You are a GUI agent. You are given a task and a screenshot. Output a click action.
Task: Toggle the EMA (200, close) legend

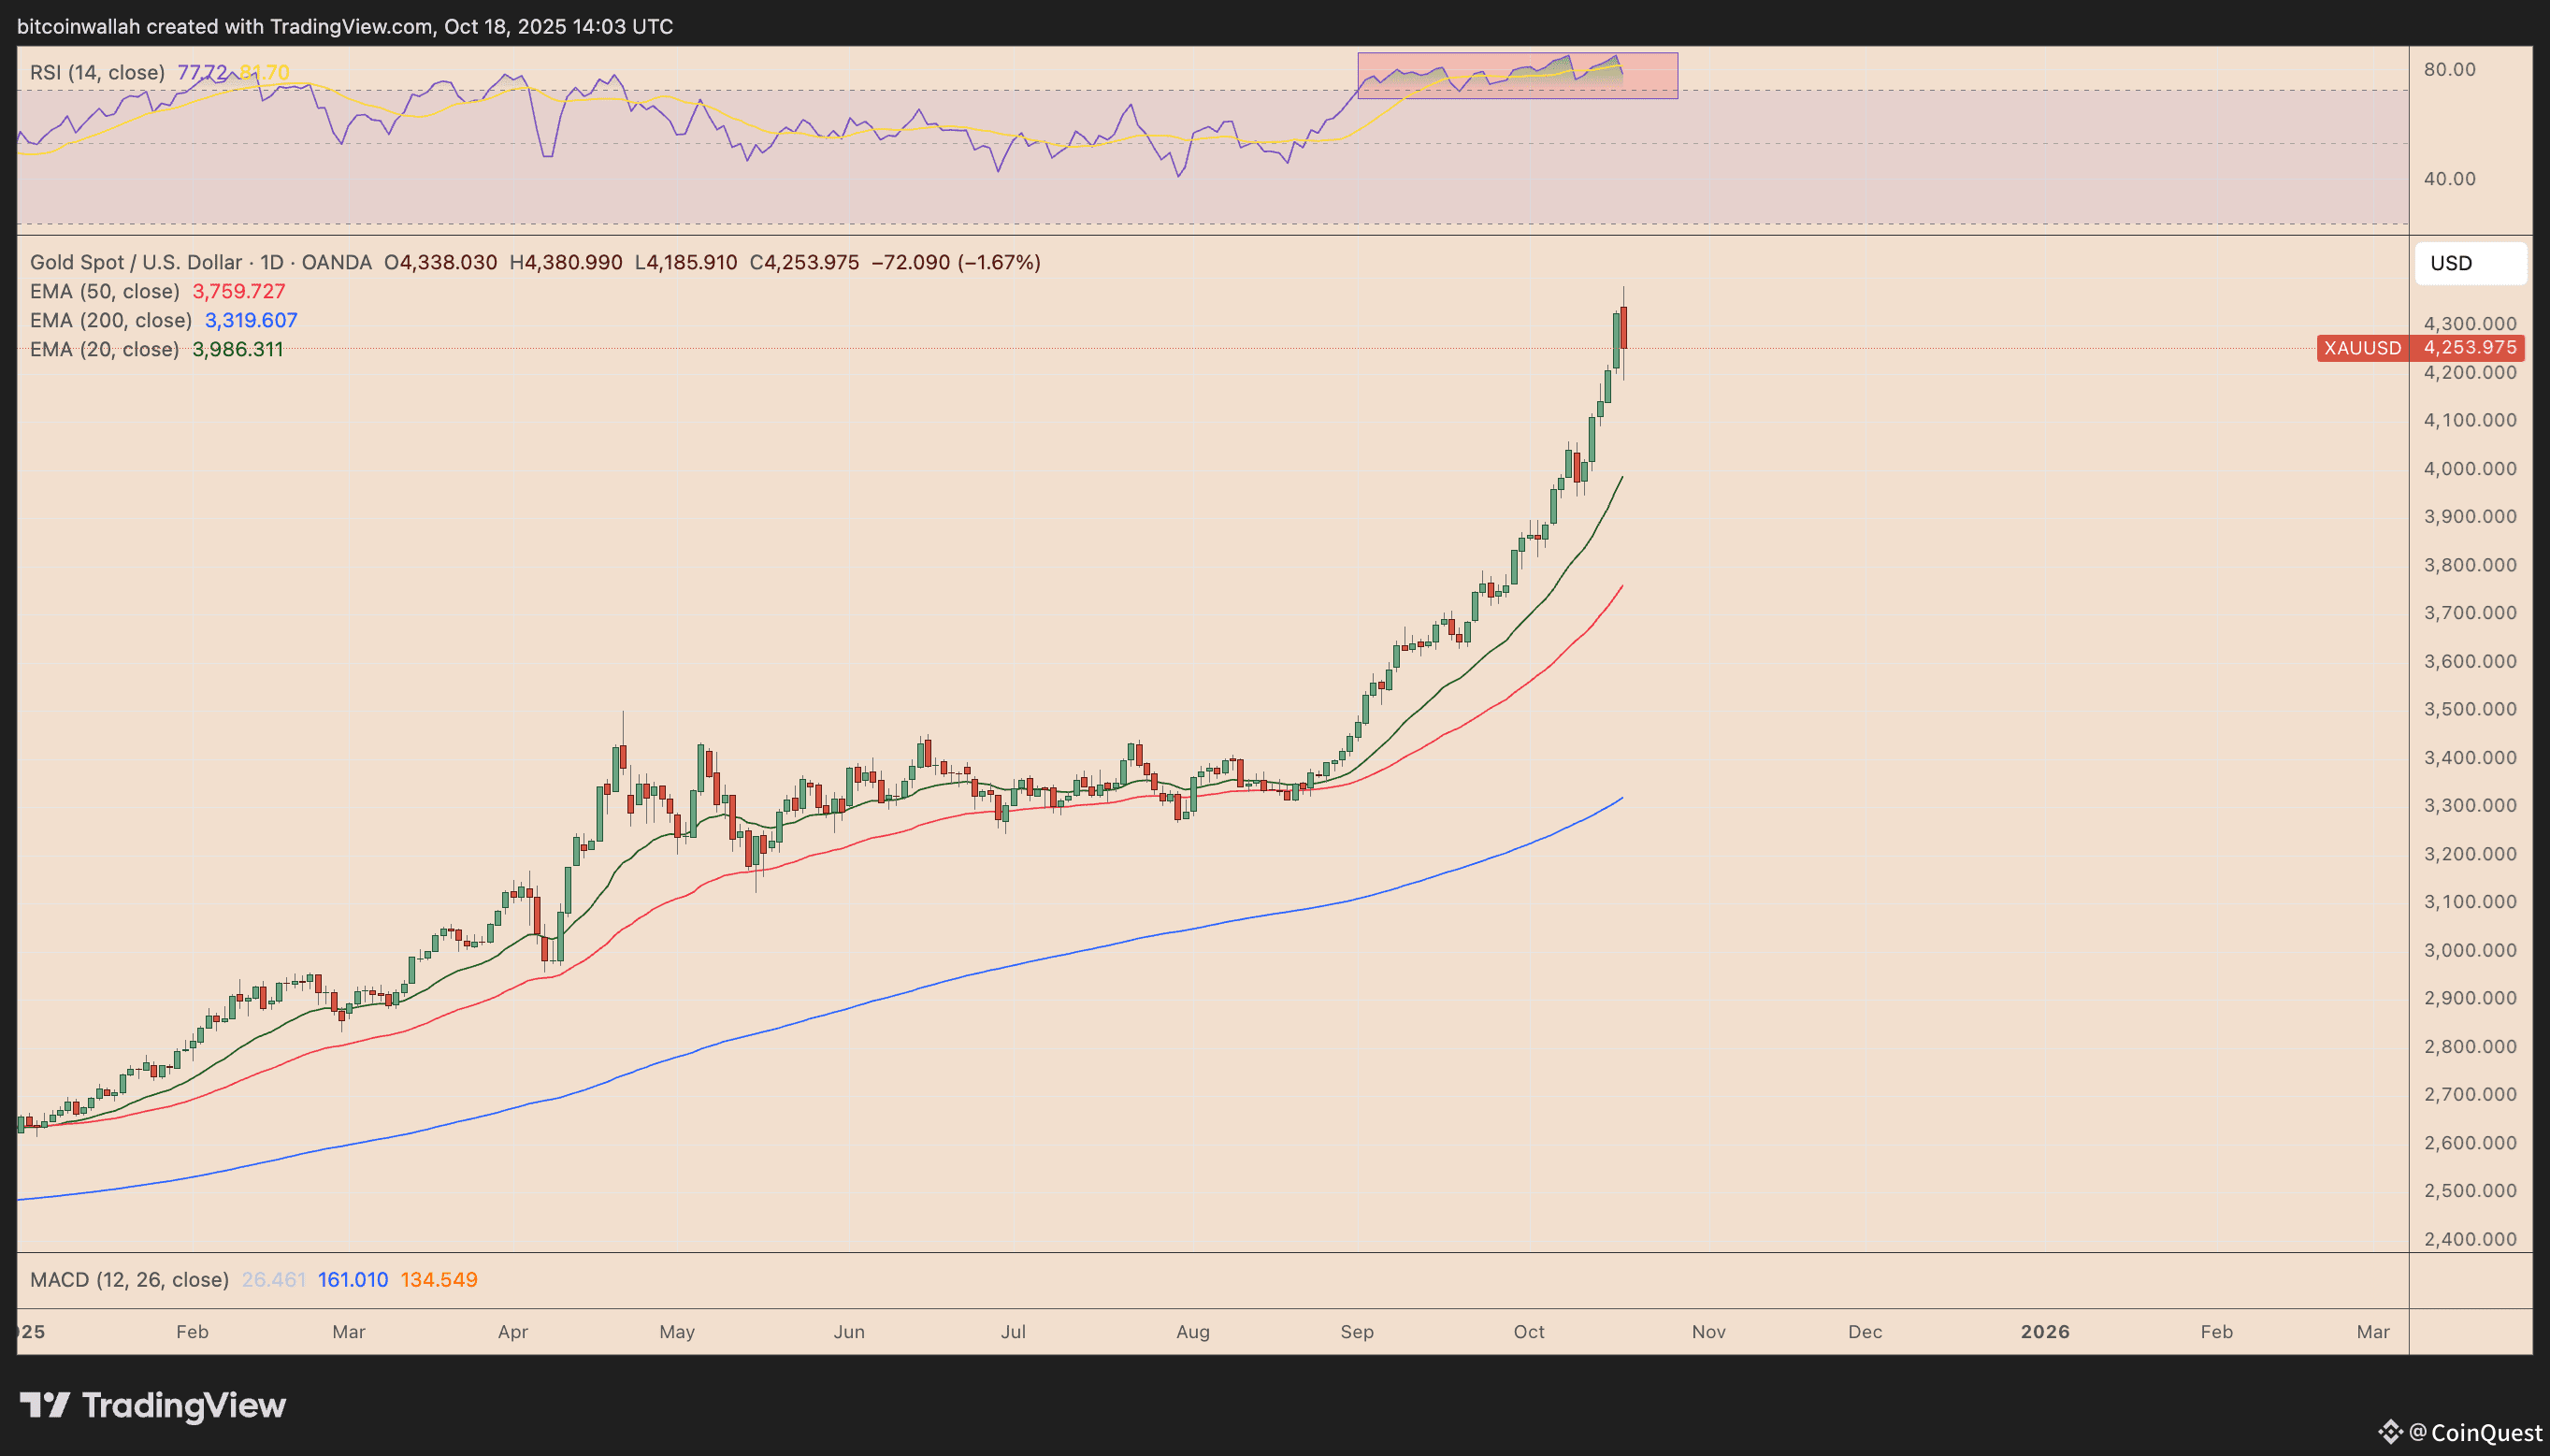(x=110, y=320)
